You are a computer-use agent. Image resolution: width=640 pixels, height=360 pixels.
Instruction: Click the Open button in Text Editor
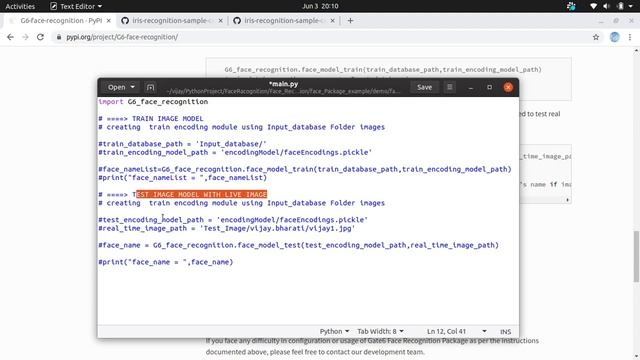116,87
